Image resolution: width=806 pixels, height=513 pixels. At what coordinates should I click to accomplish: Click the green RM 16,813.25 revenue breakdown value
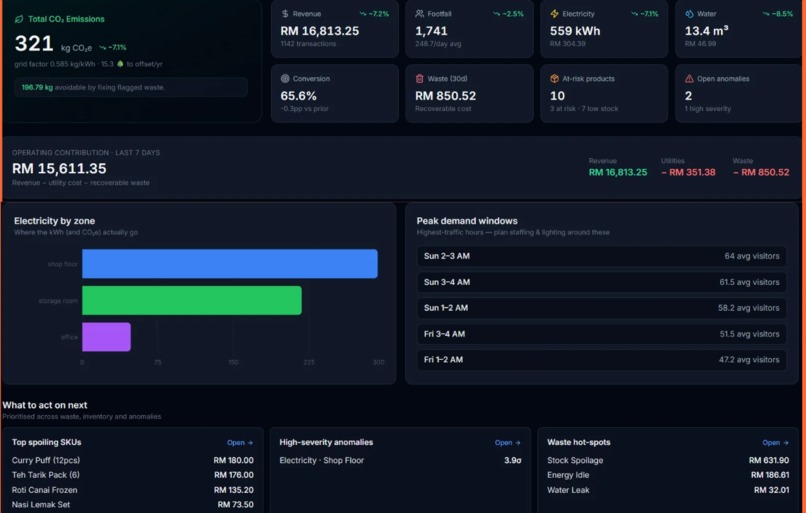click(618, 172)
